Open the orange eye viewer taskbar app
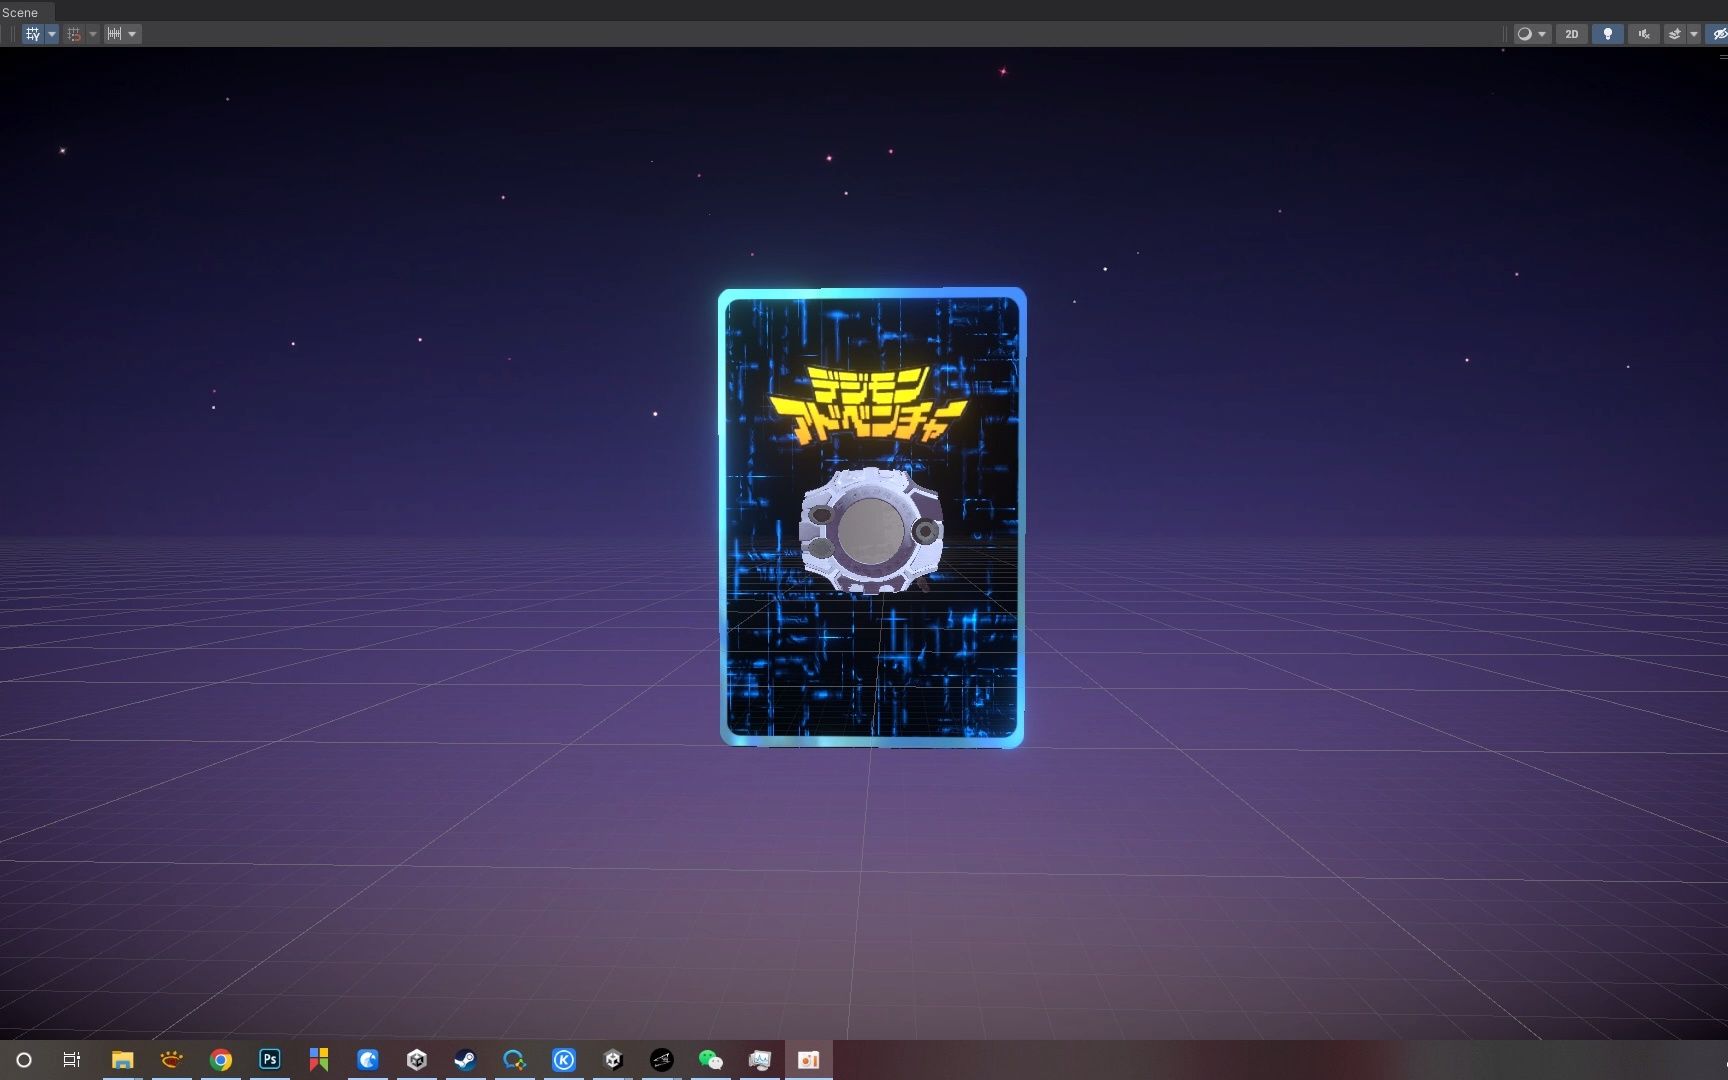The image size is (1728, 1080). pyautogui.click(x=172, y=1060)
